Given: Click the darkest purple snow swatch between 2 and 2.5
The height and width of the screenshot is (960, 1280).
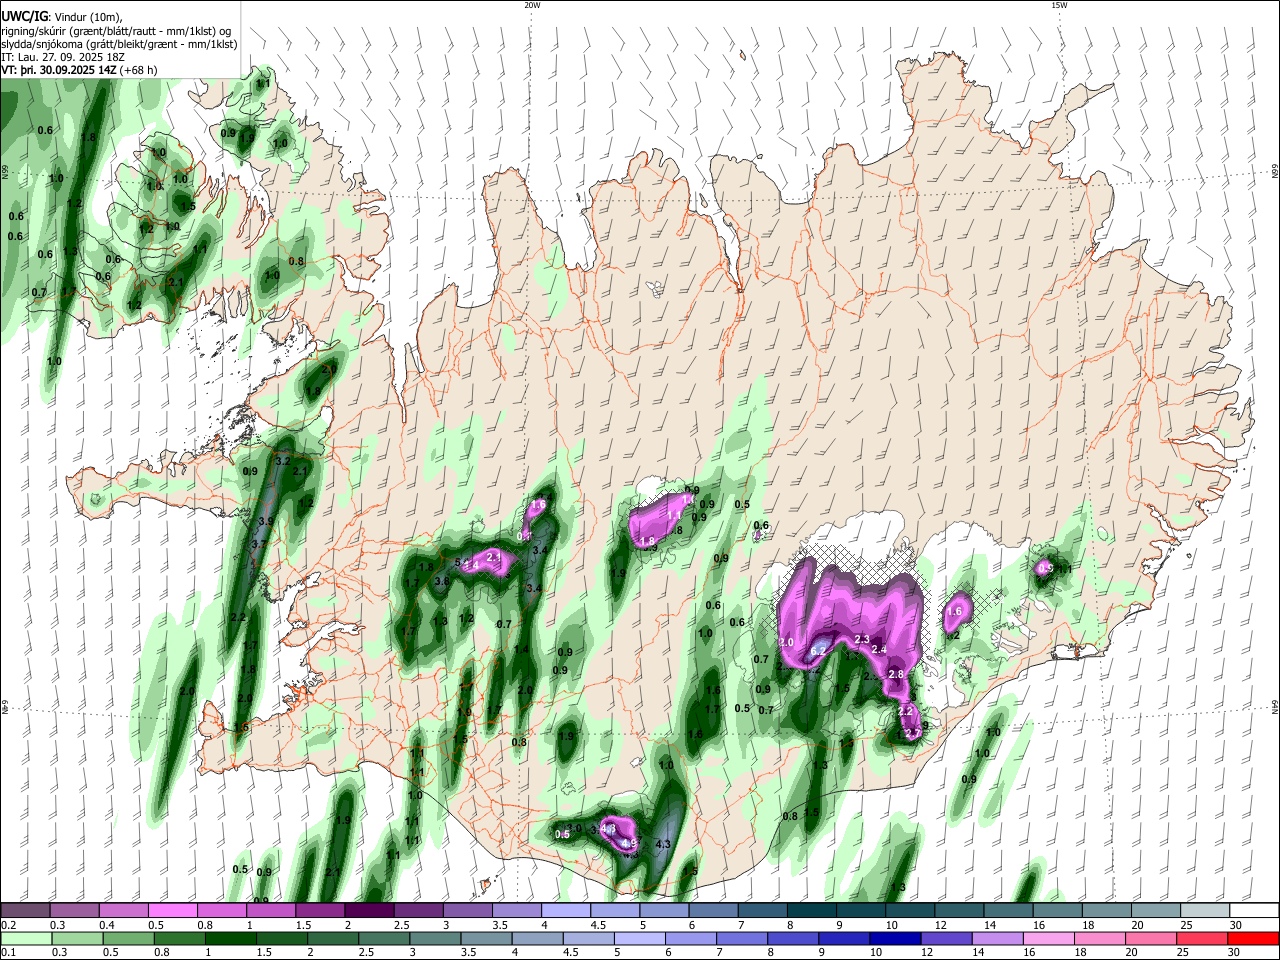Looking at the screenshot, I should [369, 911].
